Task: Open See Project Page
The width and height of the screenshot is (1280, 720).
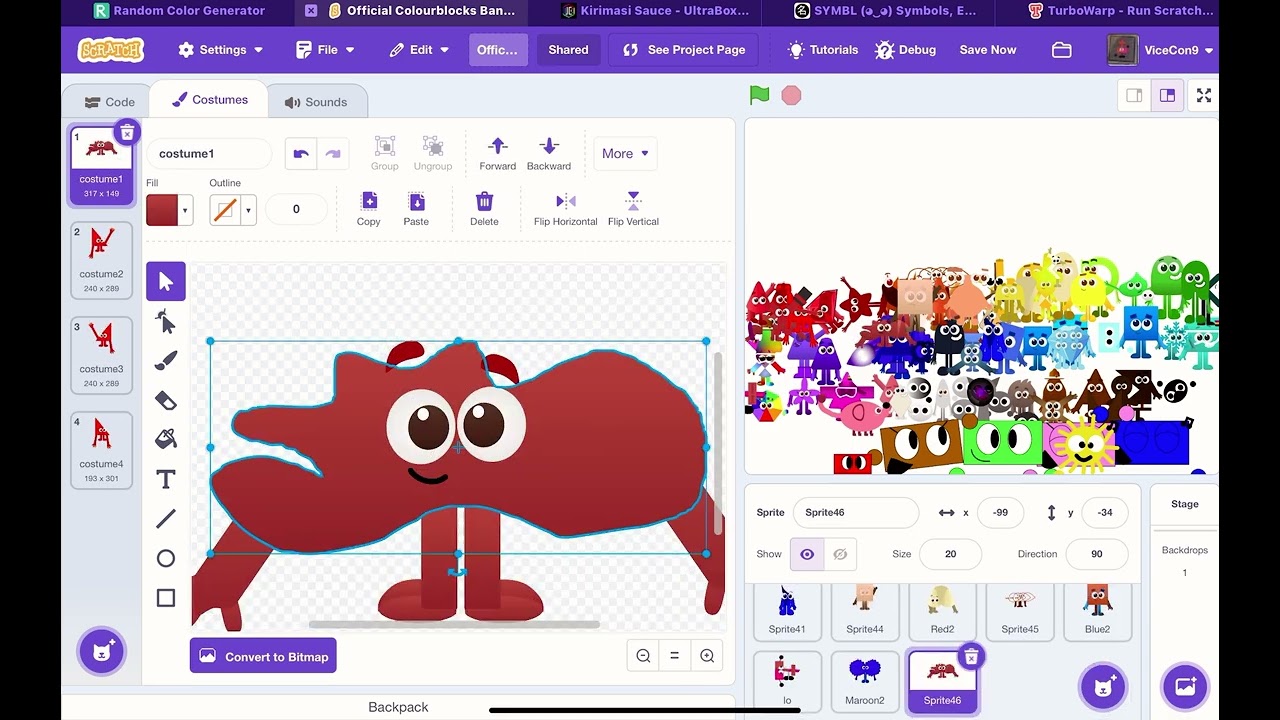Action: point(684,50)
